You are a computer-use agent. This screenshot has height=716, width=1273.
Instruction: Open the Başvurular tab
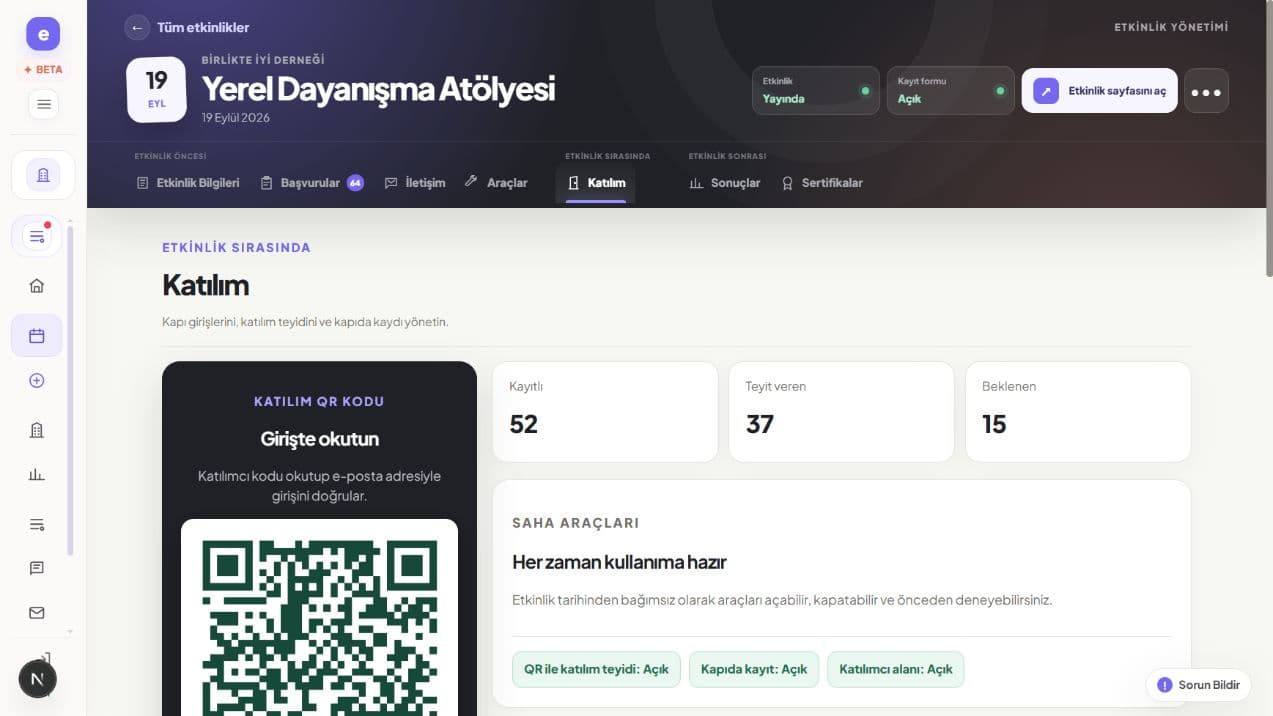click(311, 183)
